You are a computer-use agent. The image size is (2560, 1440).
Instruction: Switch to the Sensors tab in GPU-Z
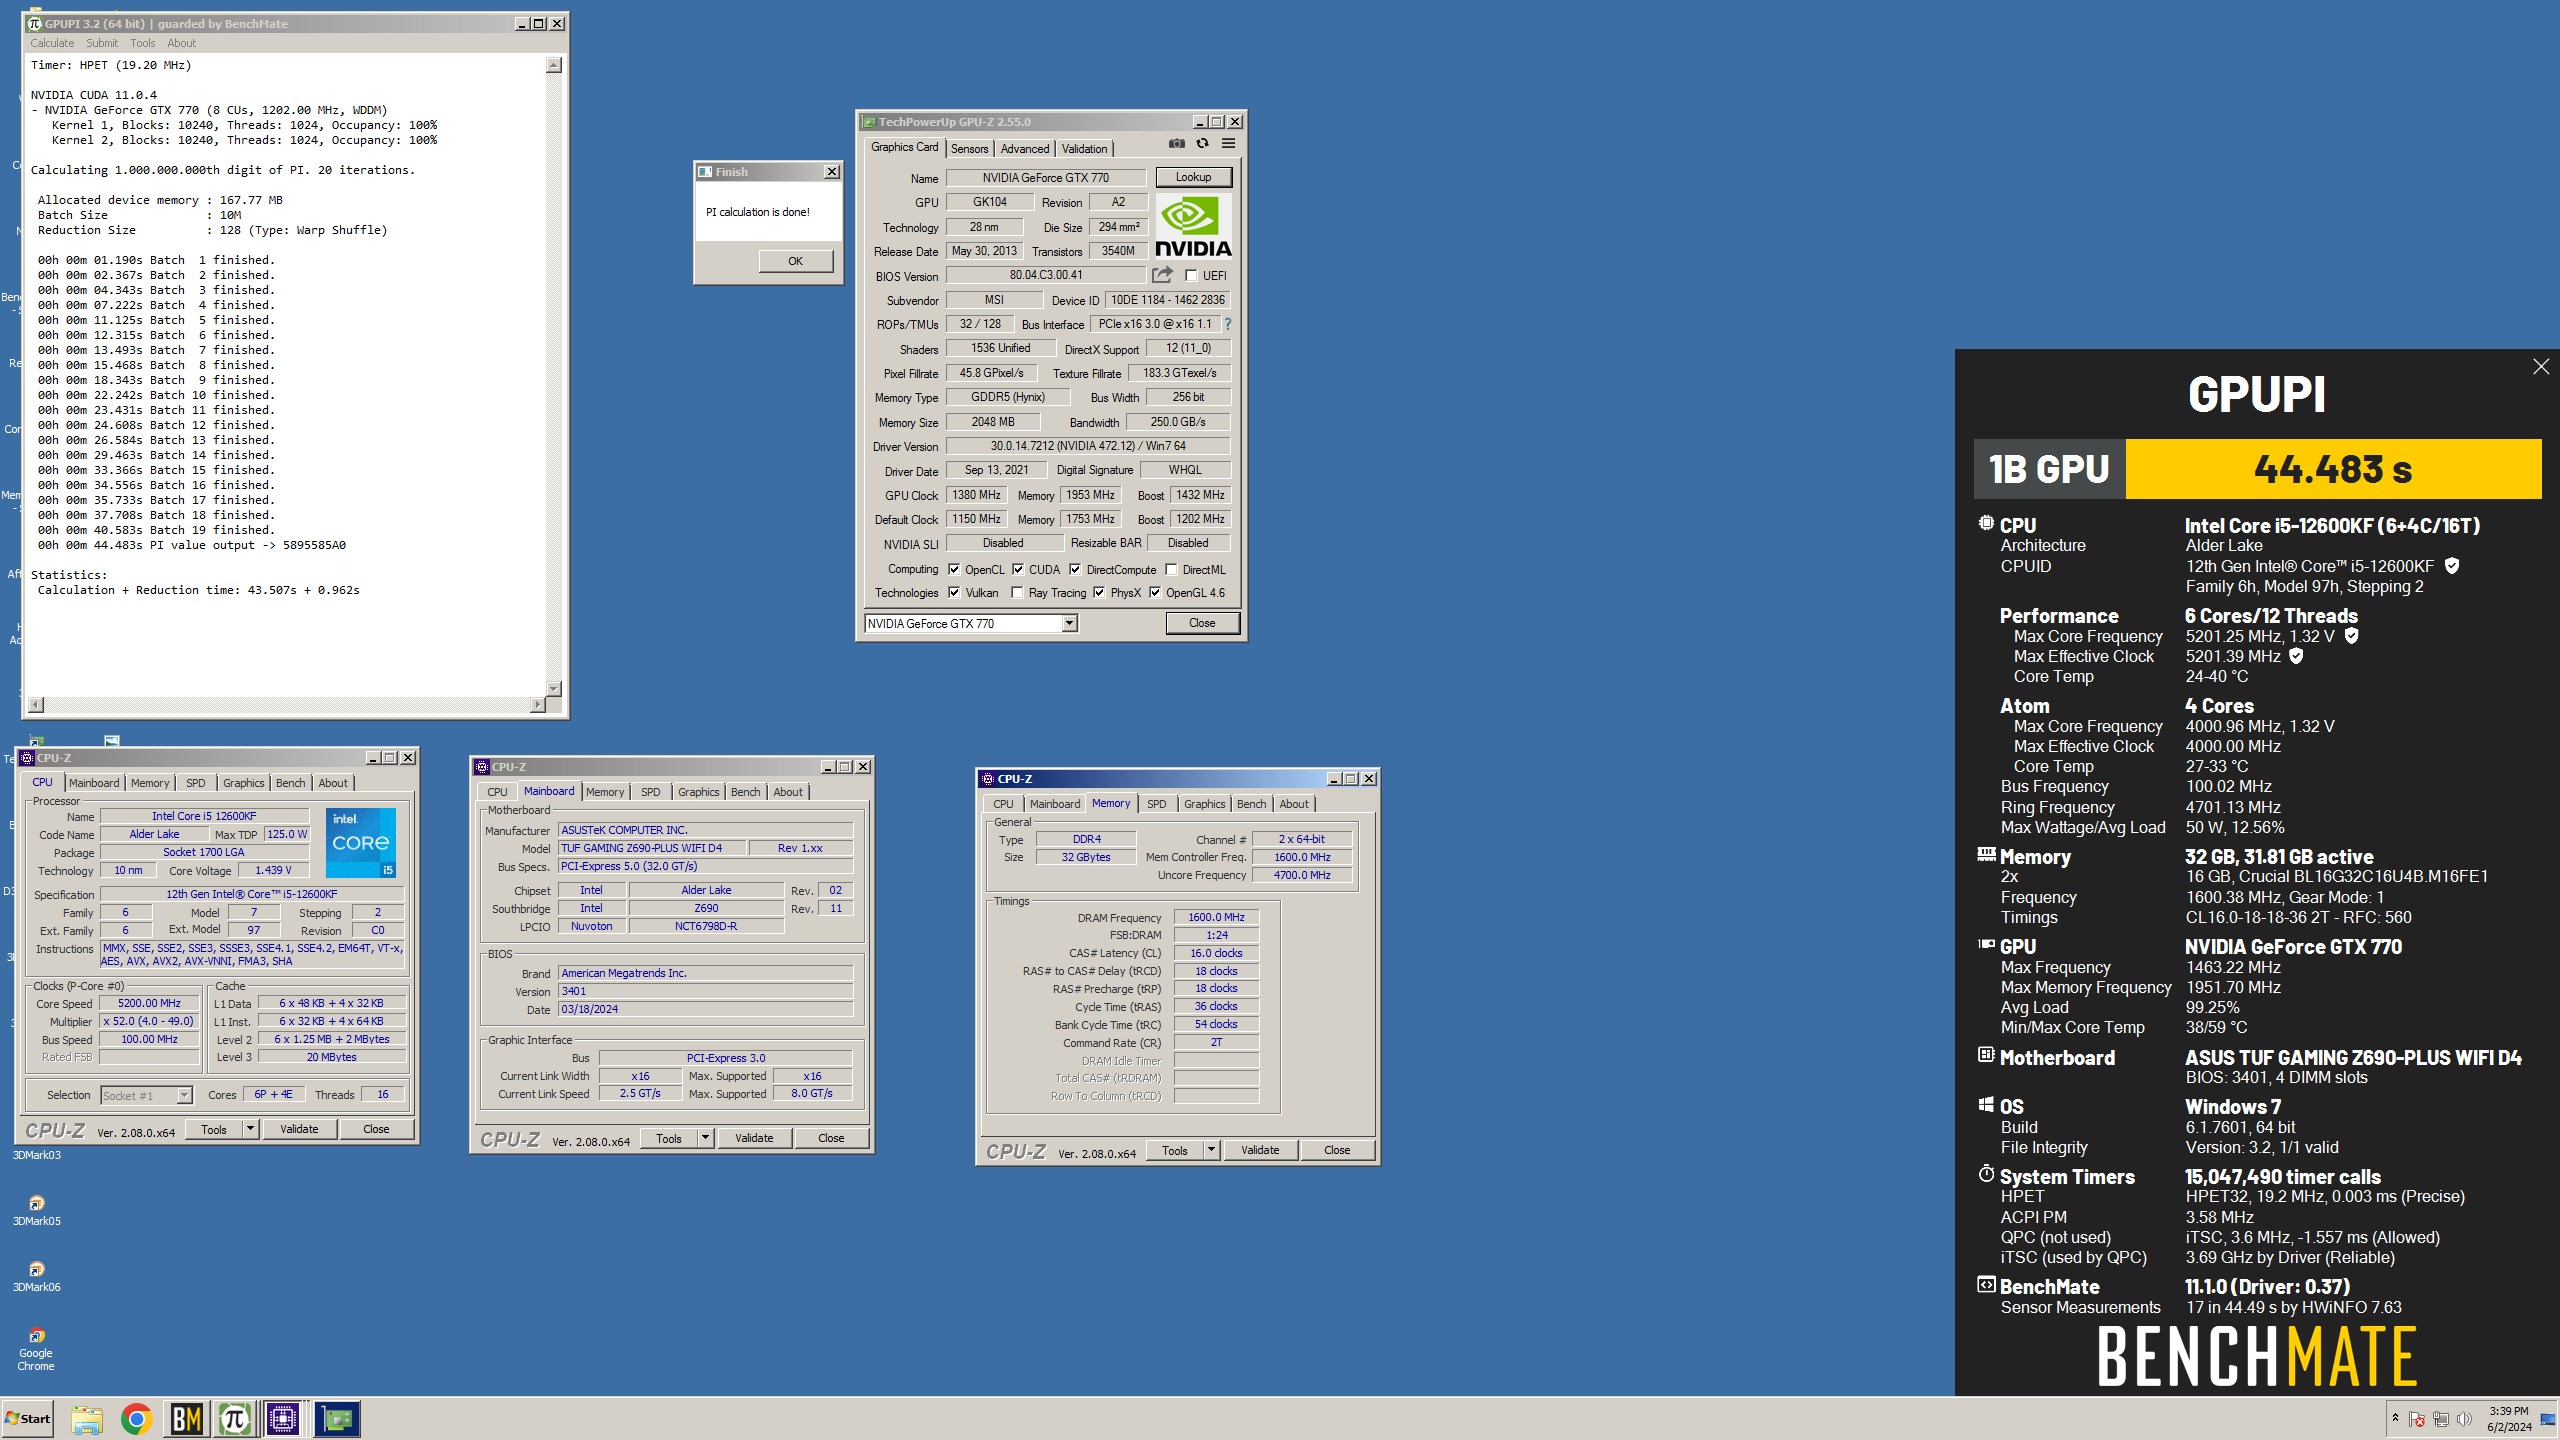(x=969, y=149)
